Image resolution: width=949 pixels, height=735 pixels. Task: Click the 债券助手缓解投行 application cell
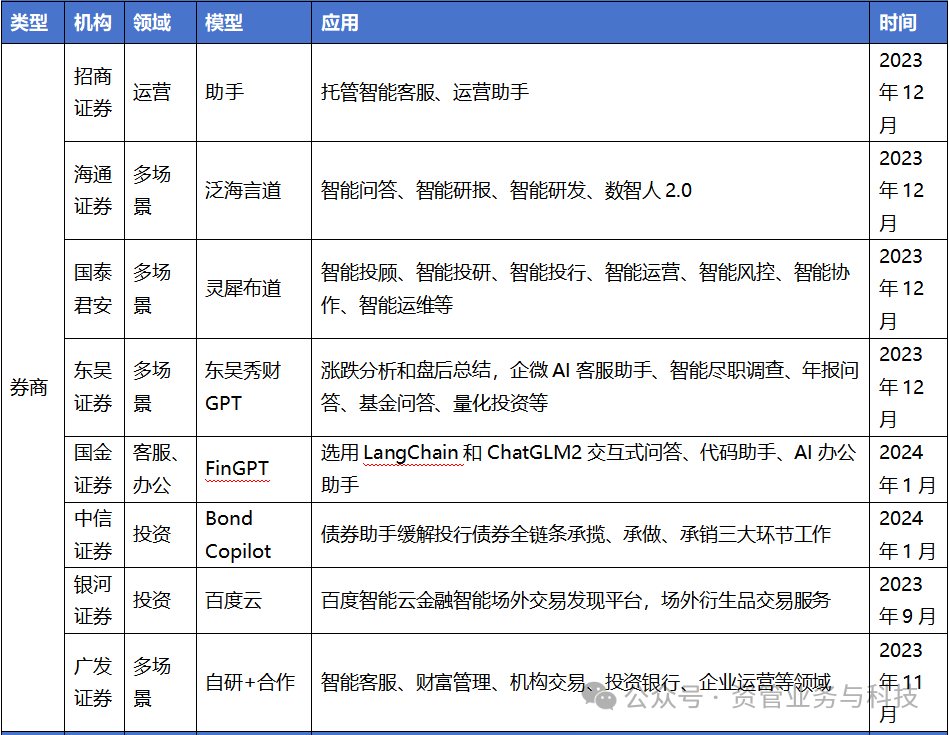[591, 535]
